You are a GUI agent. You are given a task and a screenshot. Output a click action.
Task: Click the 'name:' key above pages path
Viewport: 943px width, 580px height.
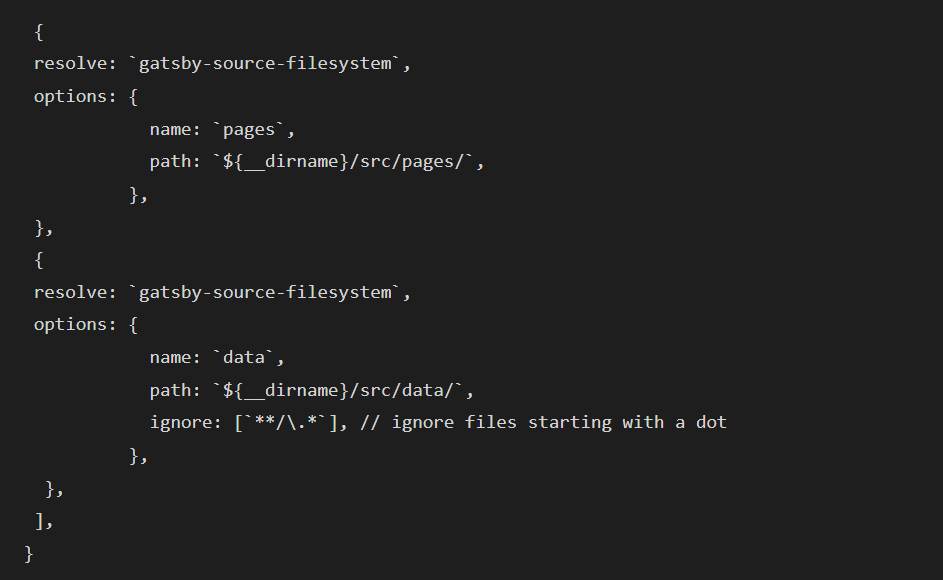175,129
